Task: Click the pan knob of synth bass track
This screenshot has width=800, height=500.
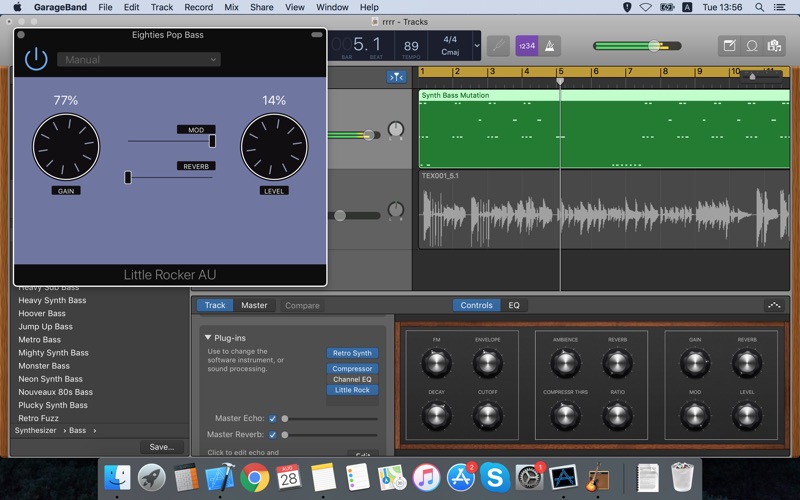Action: (396, 130)
